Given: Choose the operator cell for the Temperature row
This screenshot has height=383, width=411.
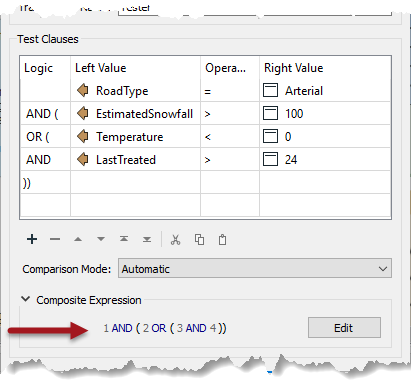Looking at the screenshot, I should pos(230,137).
